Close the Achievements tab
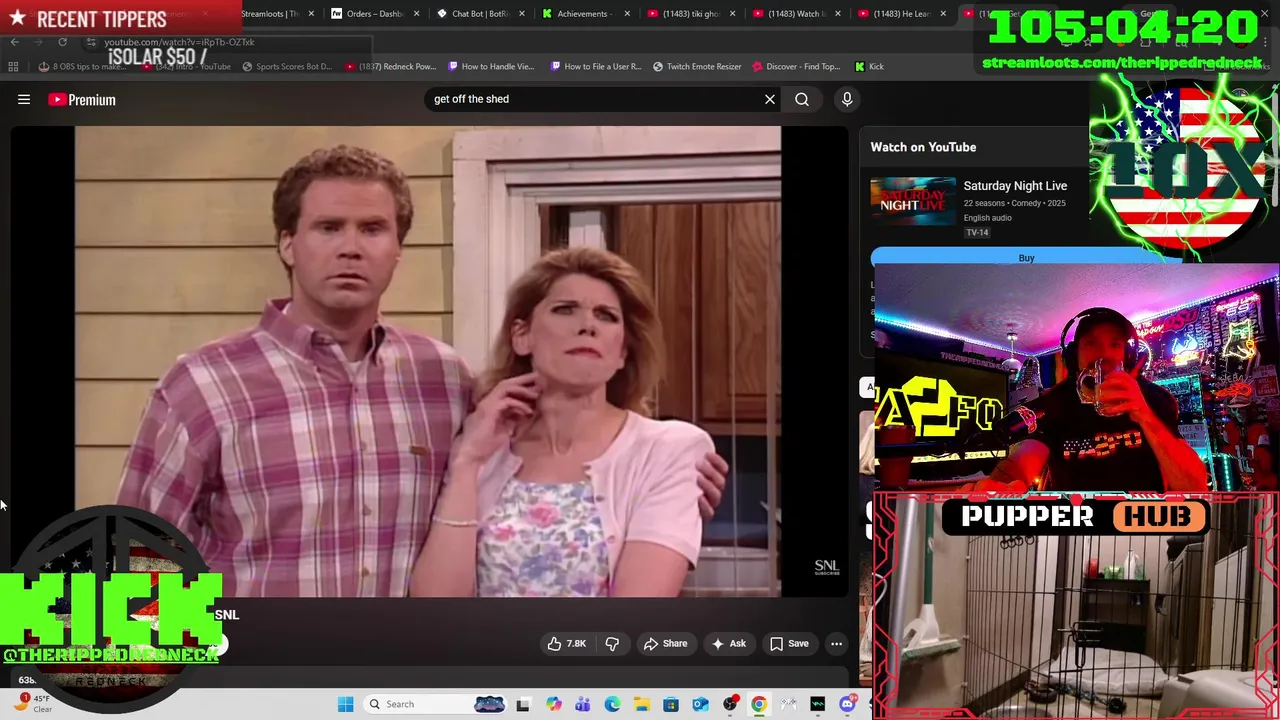Image resolution: width=1280 pixels, height=720 pixels. [627, 14]
